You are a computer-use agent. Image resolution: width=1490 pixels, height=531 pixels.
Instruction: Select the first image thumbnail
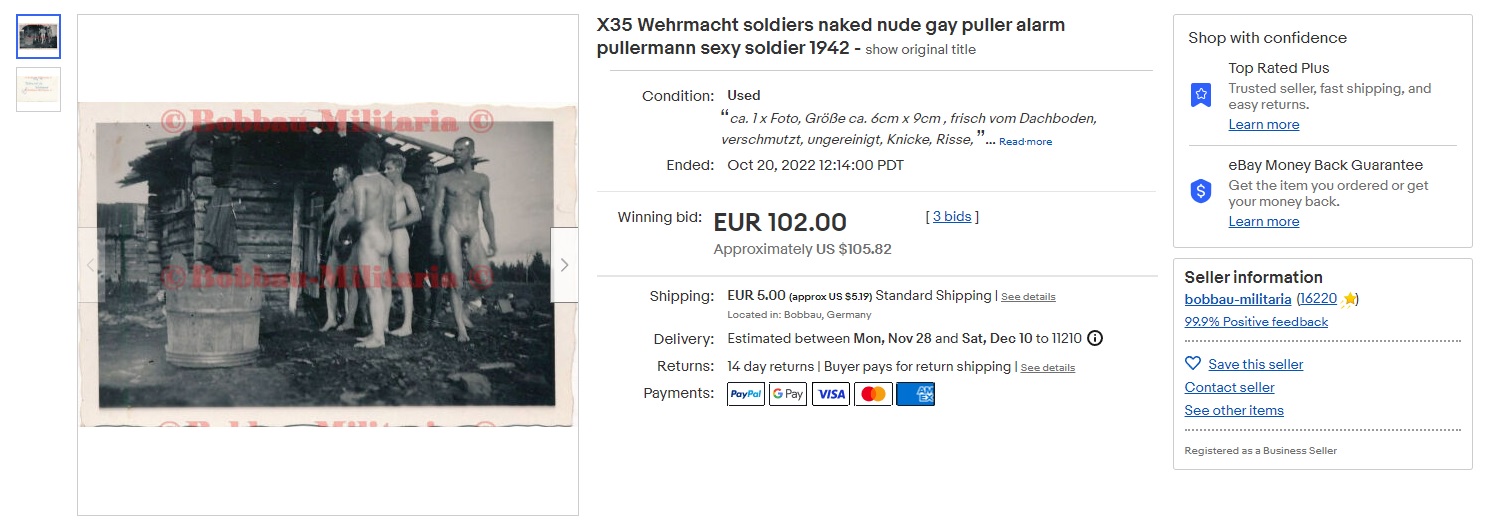click(x=39, y=37)
